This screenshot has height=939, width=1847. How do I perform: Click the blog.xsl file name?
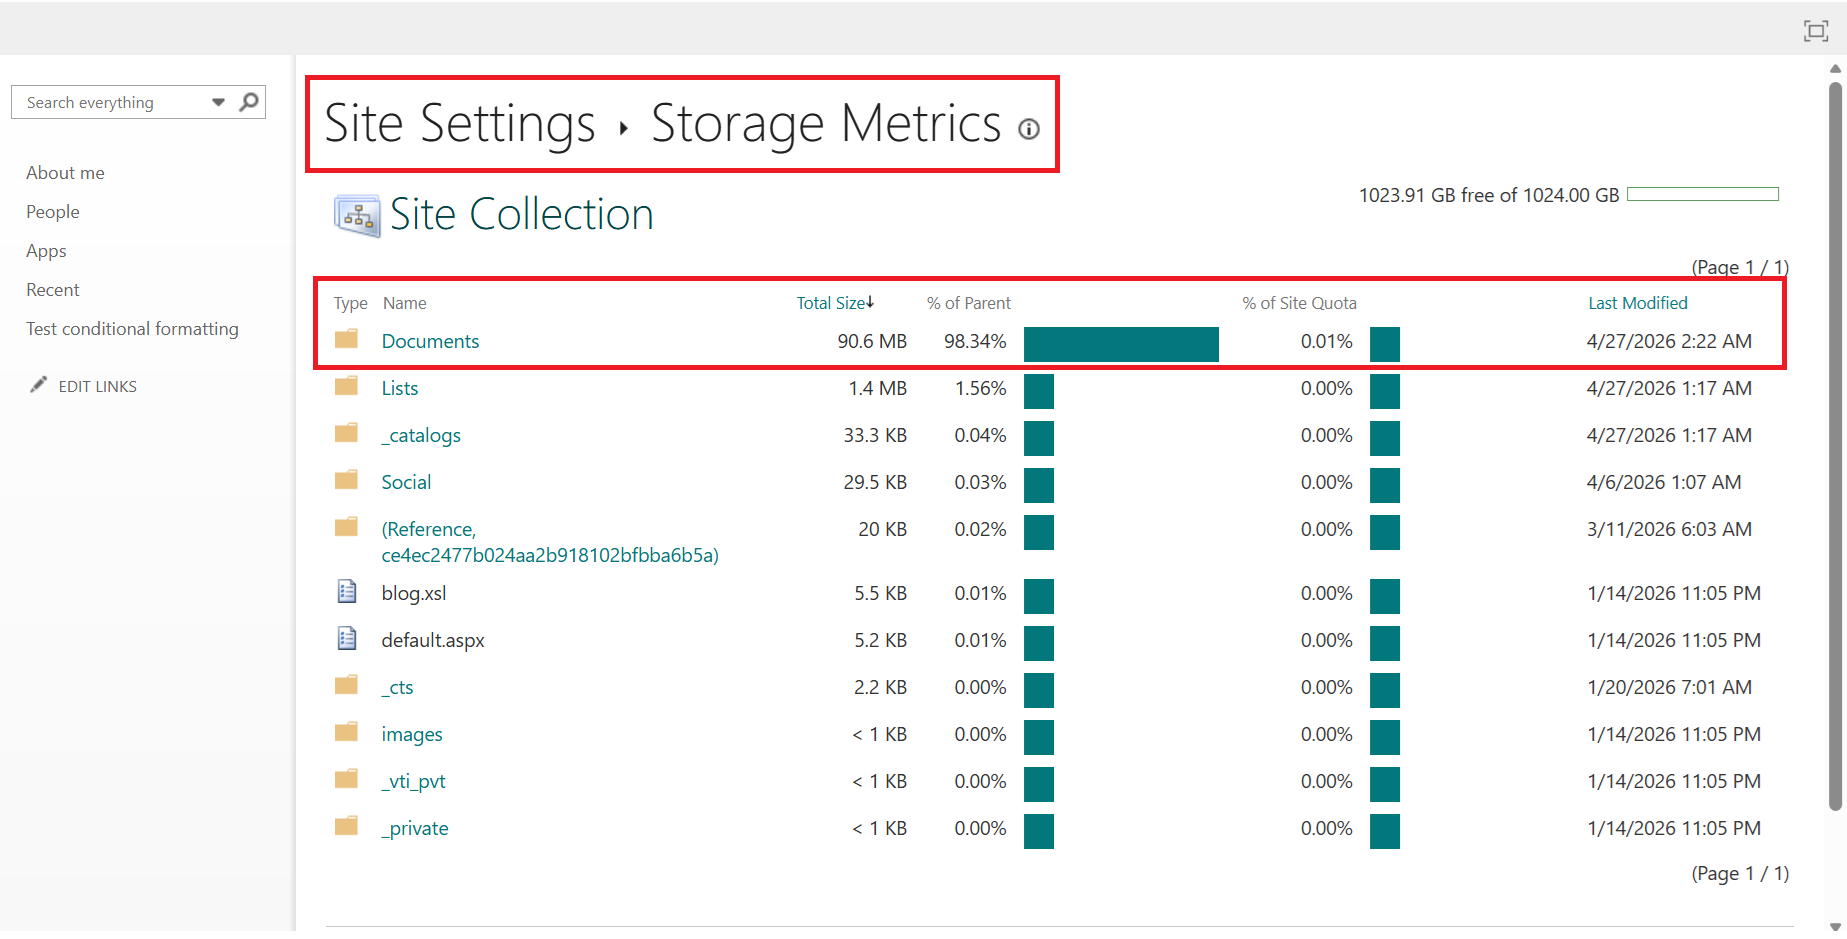point(414,593)
